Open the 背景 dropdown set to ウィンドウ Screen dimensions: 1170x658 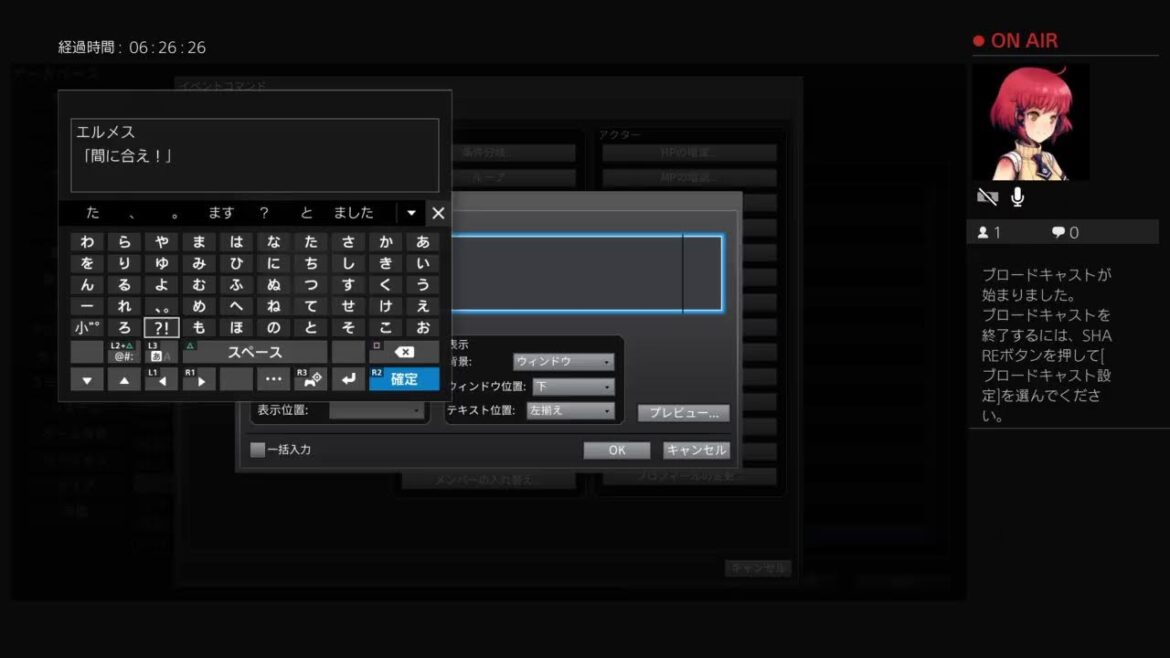(563, 362)
